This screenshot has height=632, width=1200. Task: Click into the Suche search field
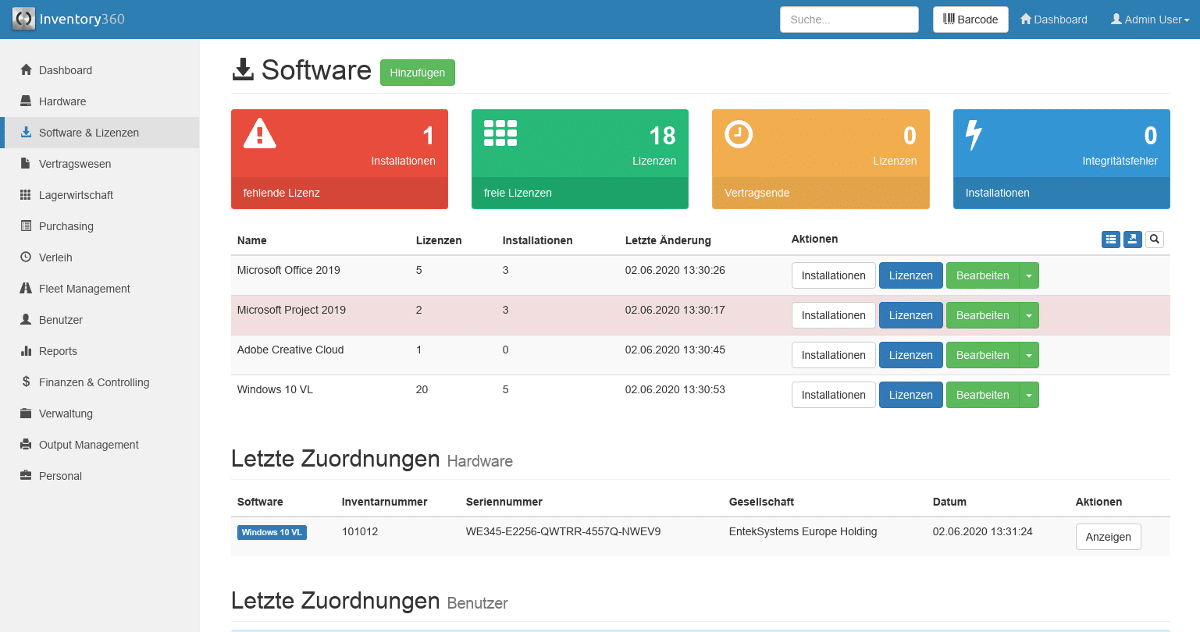[x=848, y=20]
